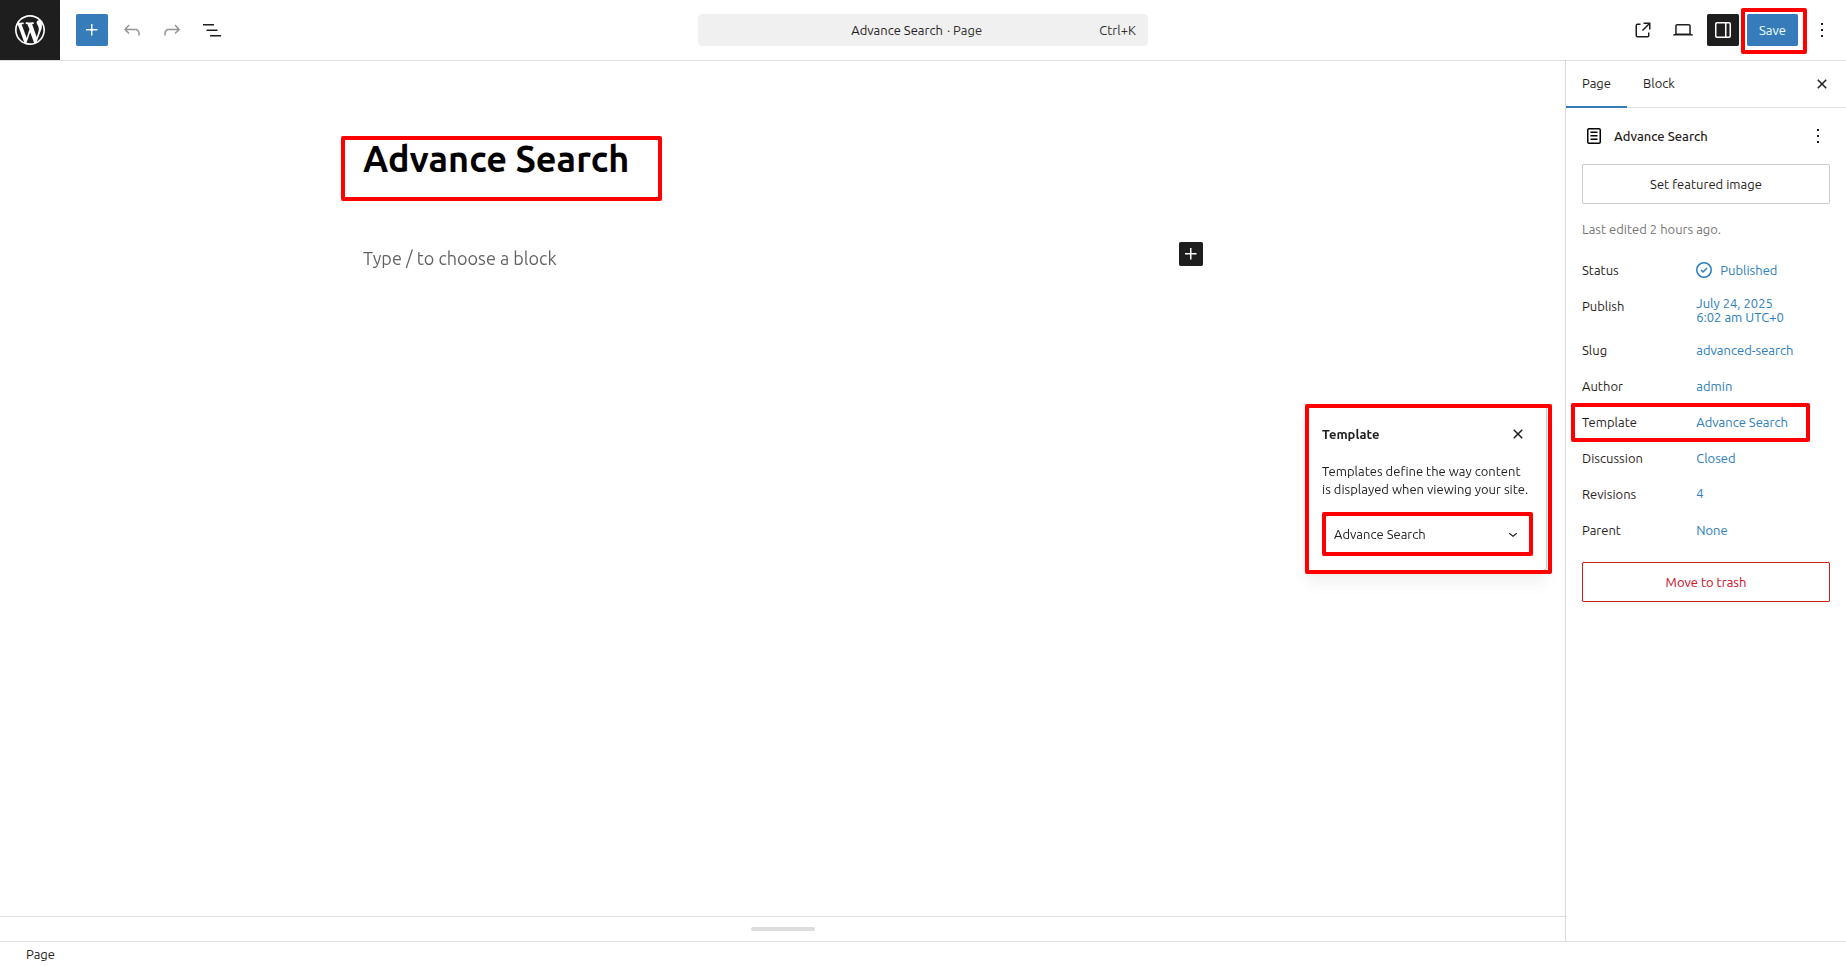The height and width of the screenshot is (966, 1846).
Task: Click the inline add block button
Action: (x=1190, y=254)
